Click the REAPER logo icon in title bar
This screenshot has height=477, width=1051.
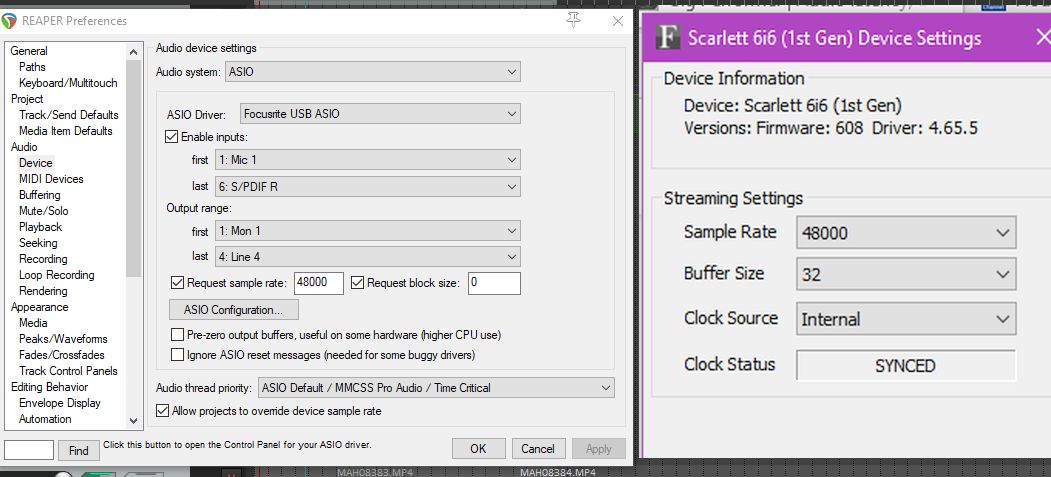pos(11,20)
